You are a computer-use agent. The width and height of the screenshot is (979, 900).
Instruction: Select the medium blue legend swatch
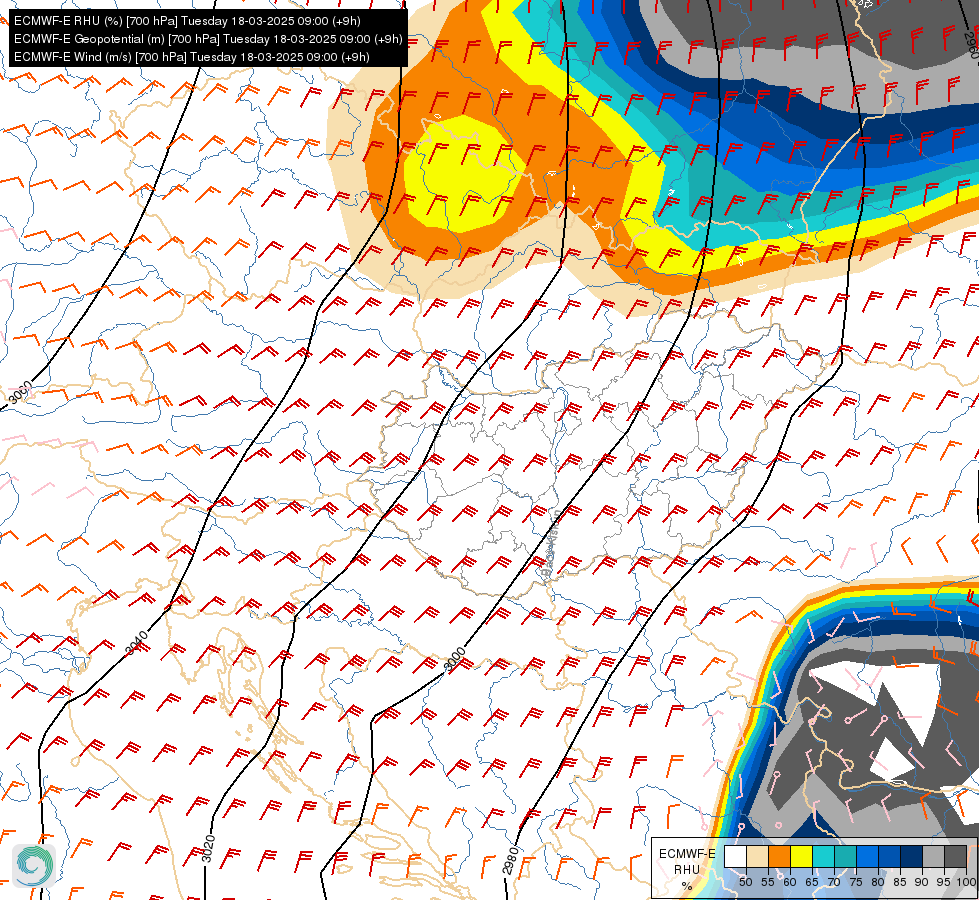point(888,856)
